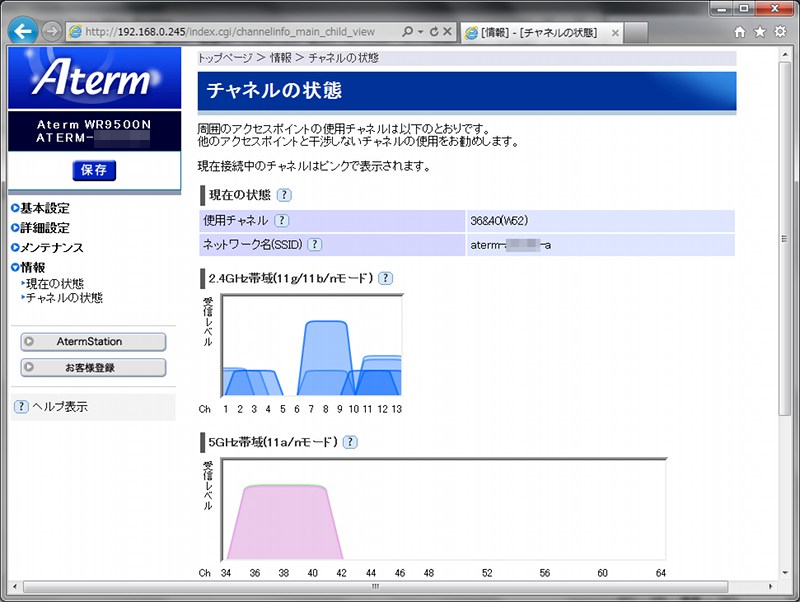Click help icon beside 使用チャネル

(281, 220)
